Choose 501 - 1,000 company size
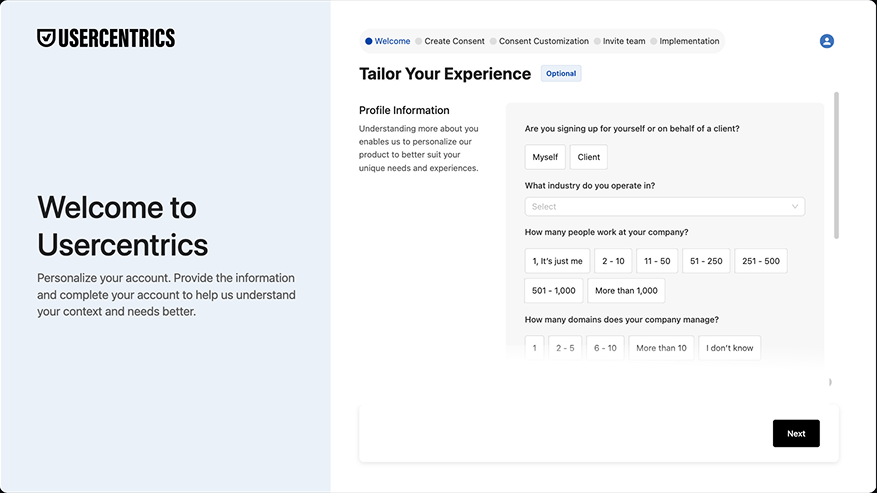The image size is (877, 493). 554,290
